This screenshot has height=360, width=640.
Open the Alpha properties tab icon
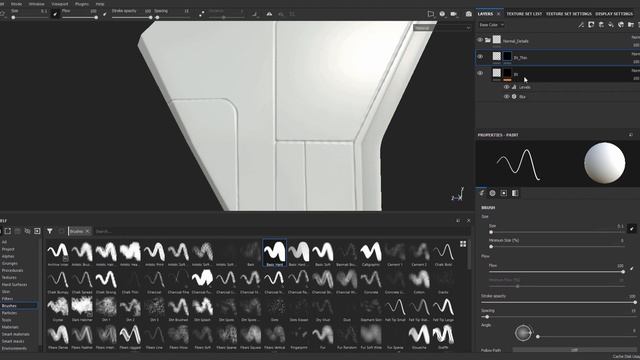493,193
